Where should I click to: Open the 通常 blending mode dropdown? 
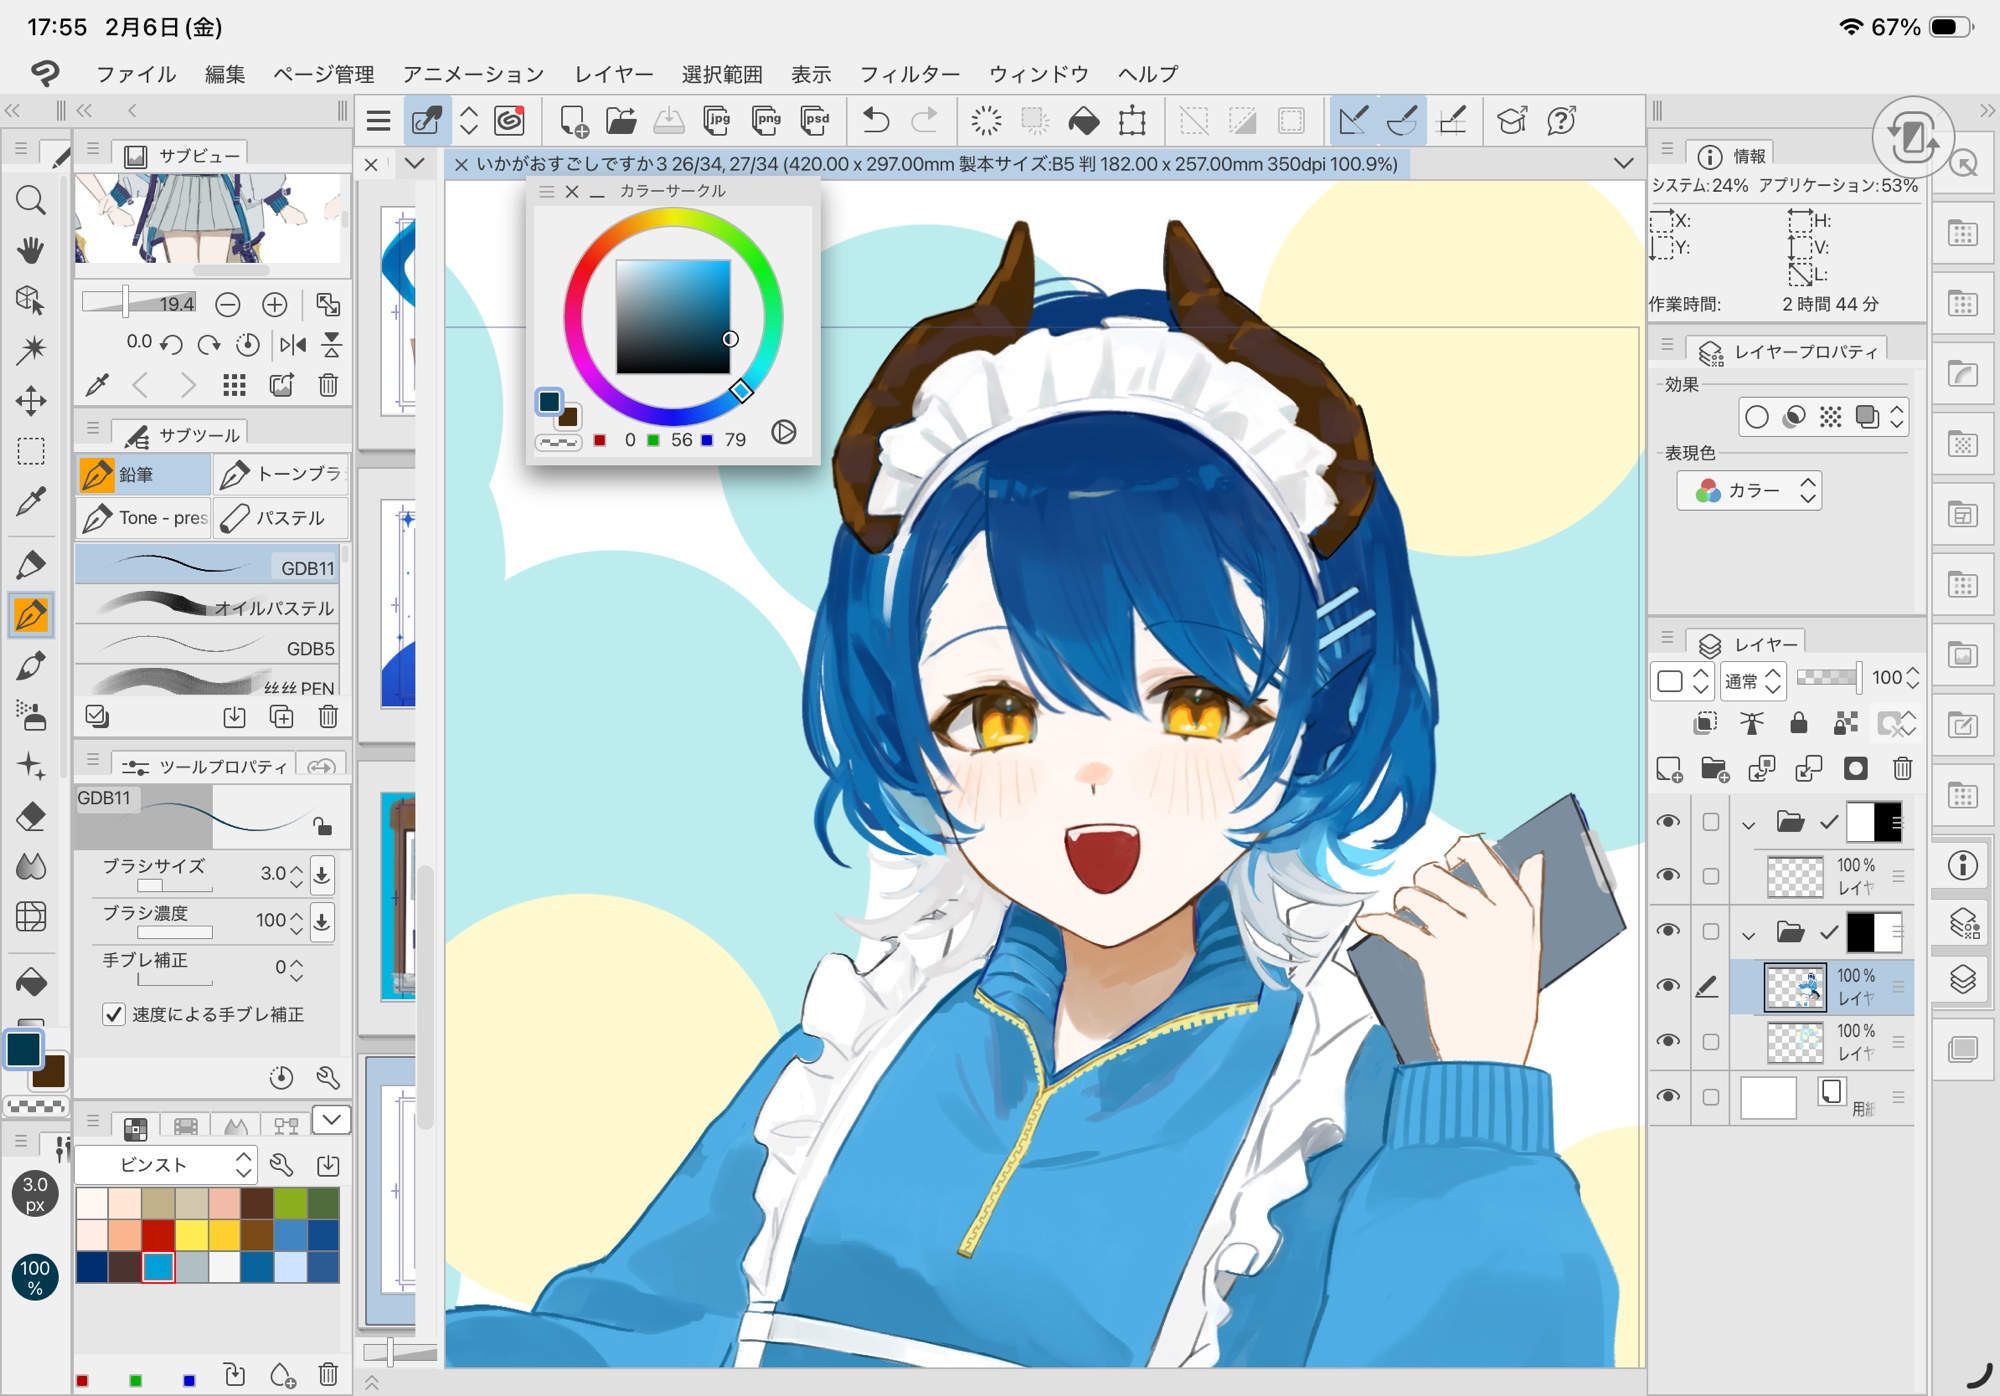point(1752,680)
